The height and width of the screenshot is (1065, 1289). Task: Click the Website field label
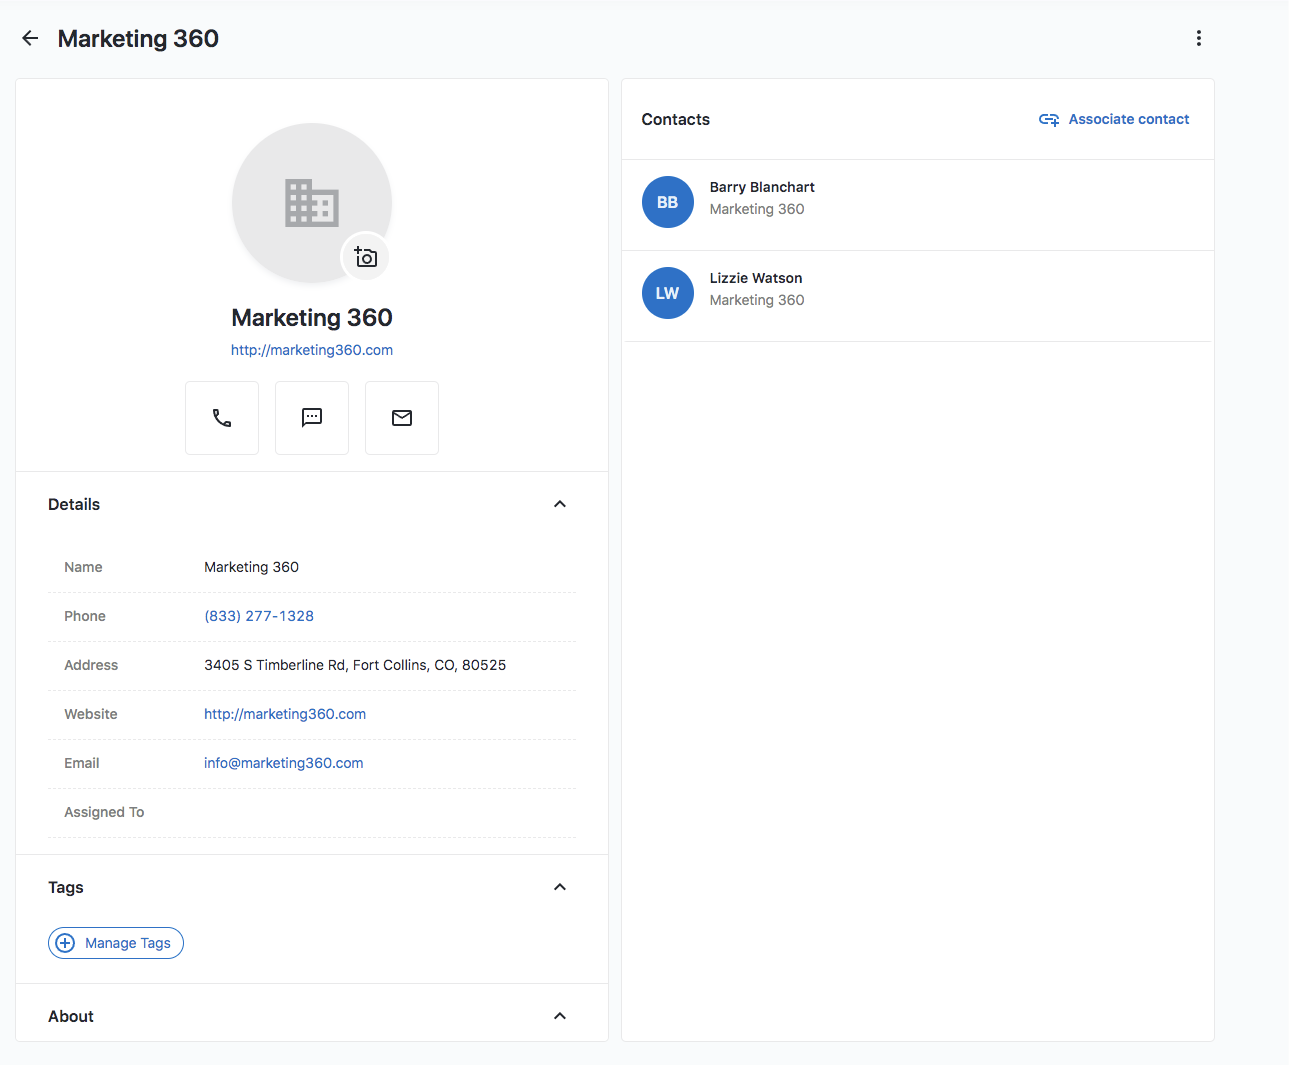coord(91,714)
